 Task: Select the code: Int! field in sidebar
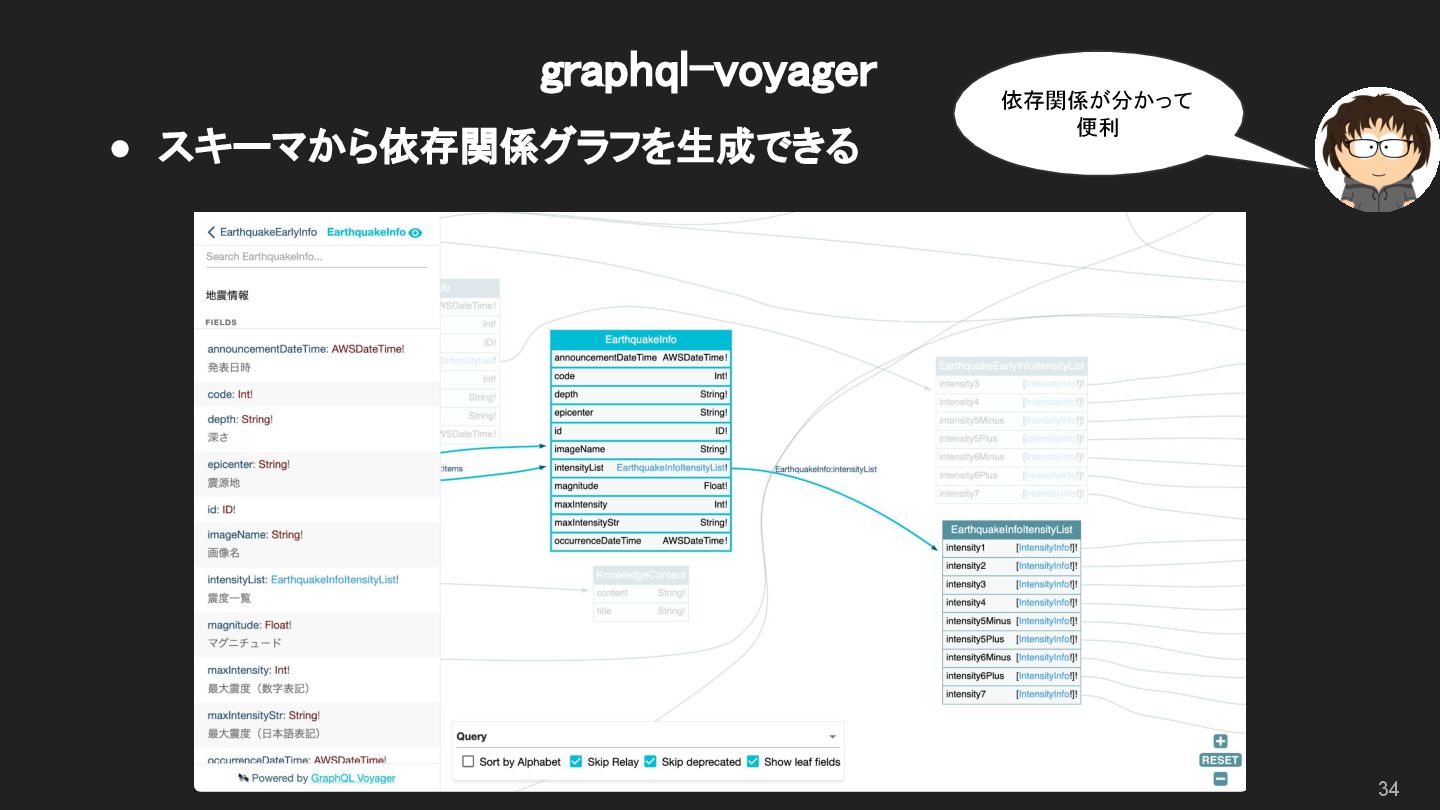[316, 394]
